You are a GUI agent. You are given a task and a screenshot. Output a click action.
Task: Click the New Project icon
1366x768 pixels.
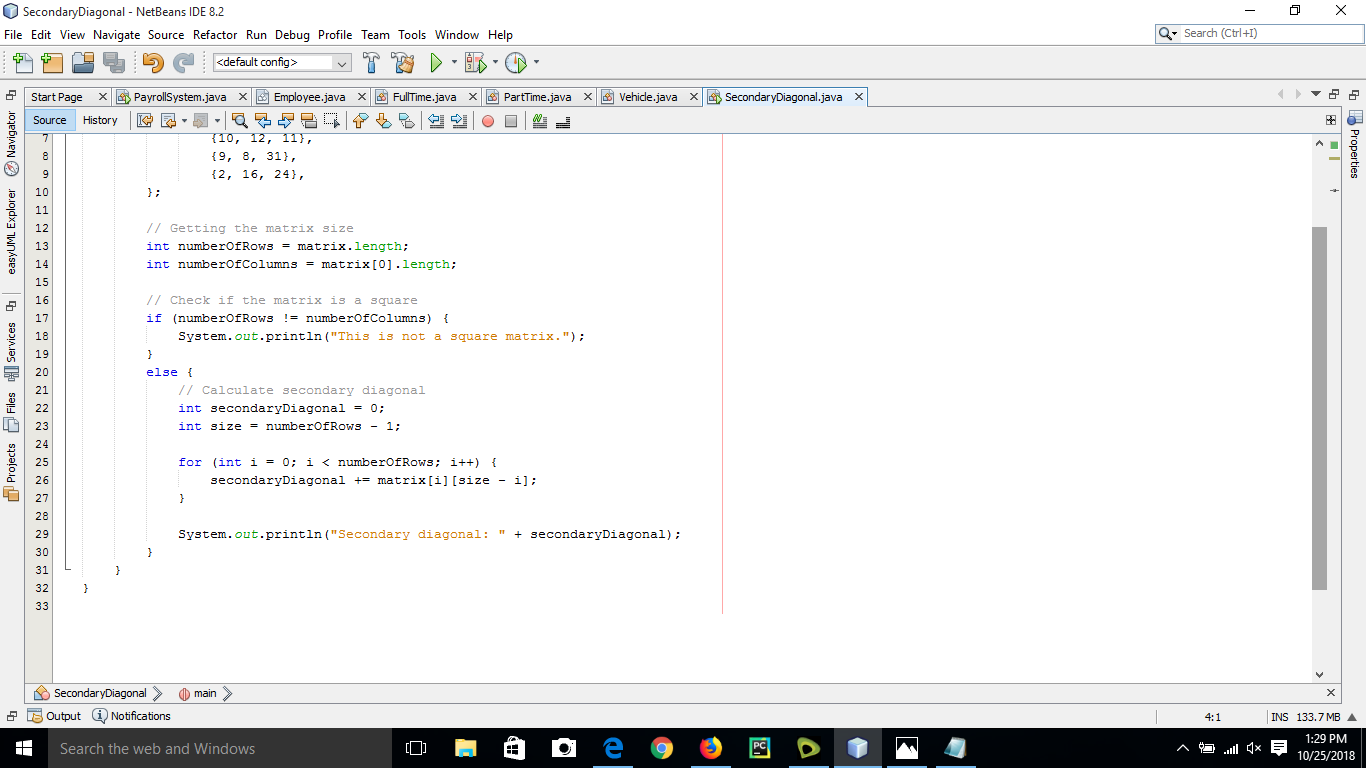52,63
